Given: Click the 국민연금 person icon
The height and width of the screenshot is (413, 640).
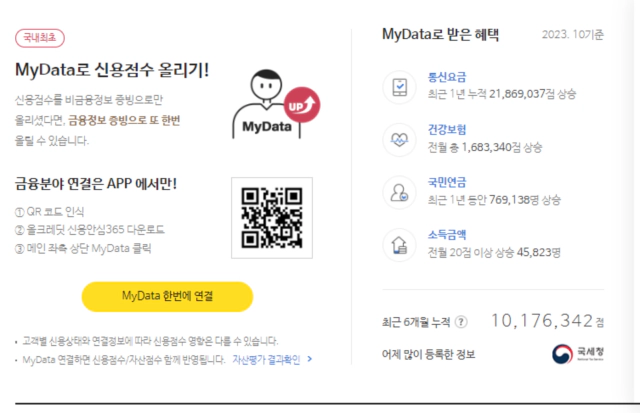Looking at the screenshot, I should [x=399, y=193].
